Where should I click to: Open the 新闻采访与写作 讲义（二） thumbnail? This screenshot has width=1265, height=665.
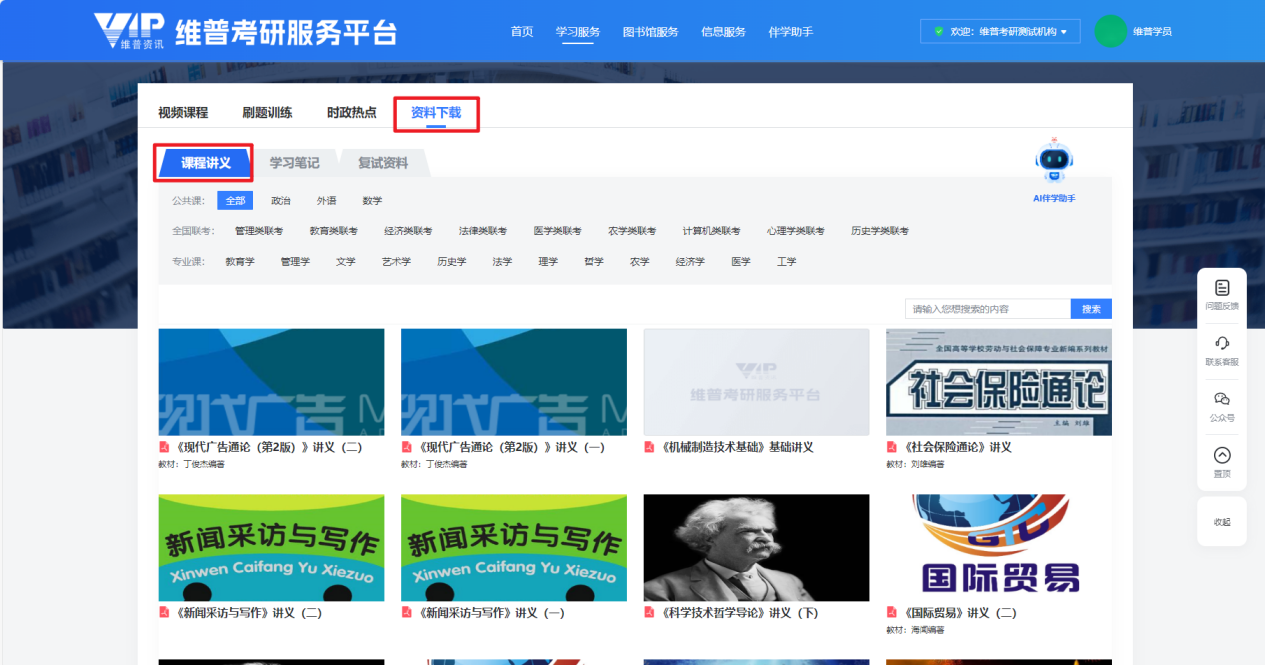click(x=271, y=547)
